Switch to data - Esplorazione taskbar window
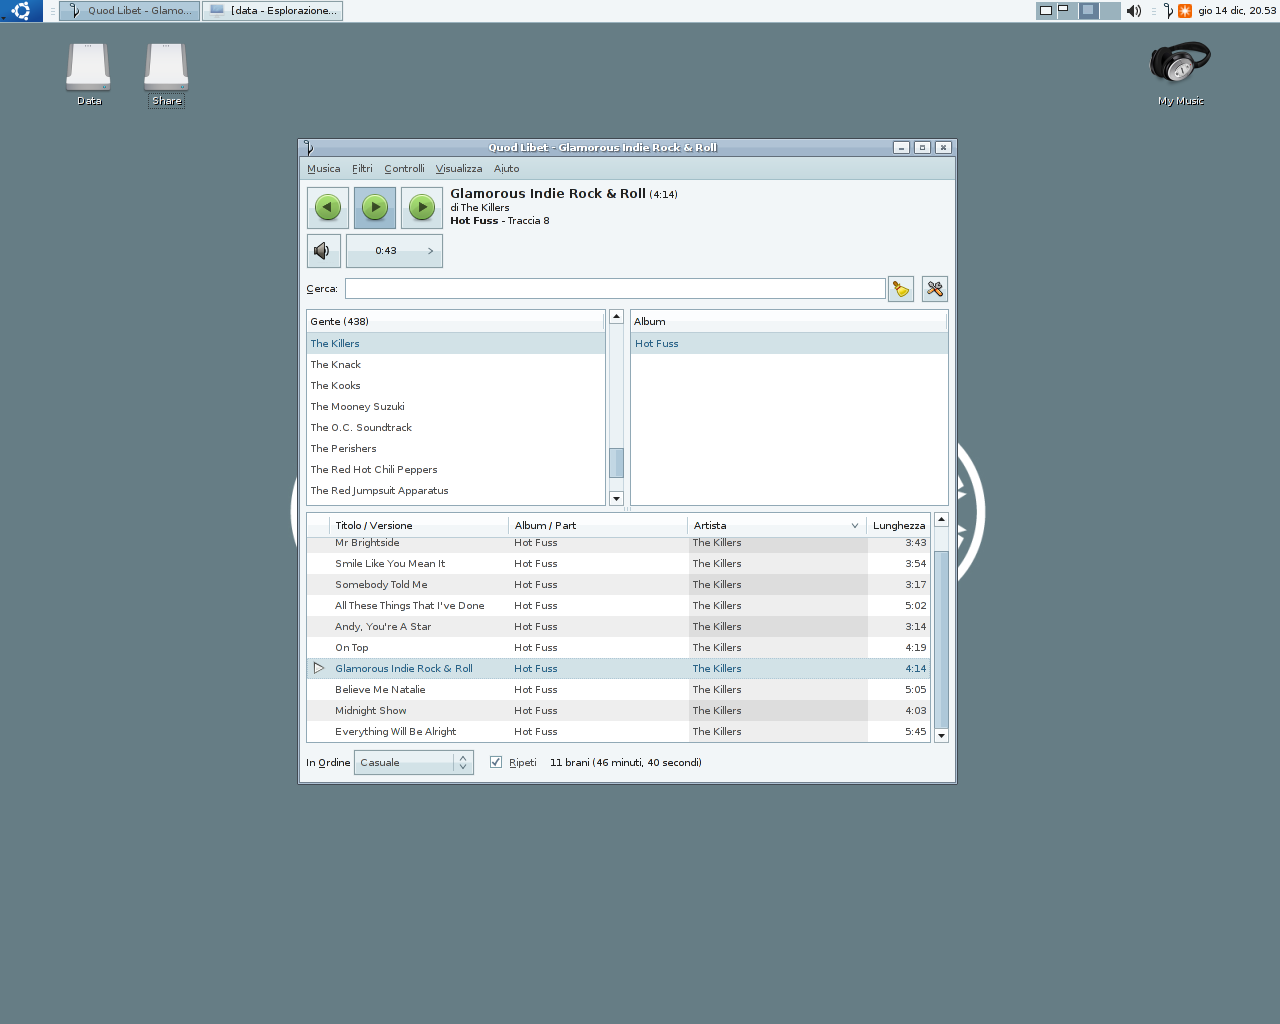 pyautogui.click(x=273, y=11)
